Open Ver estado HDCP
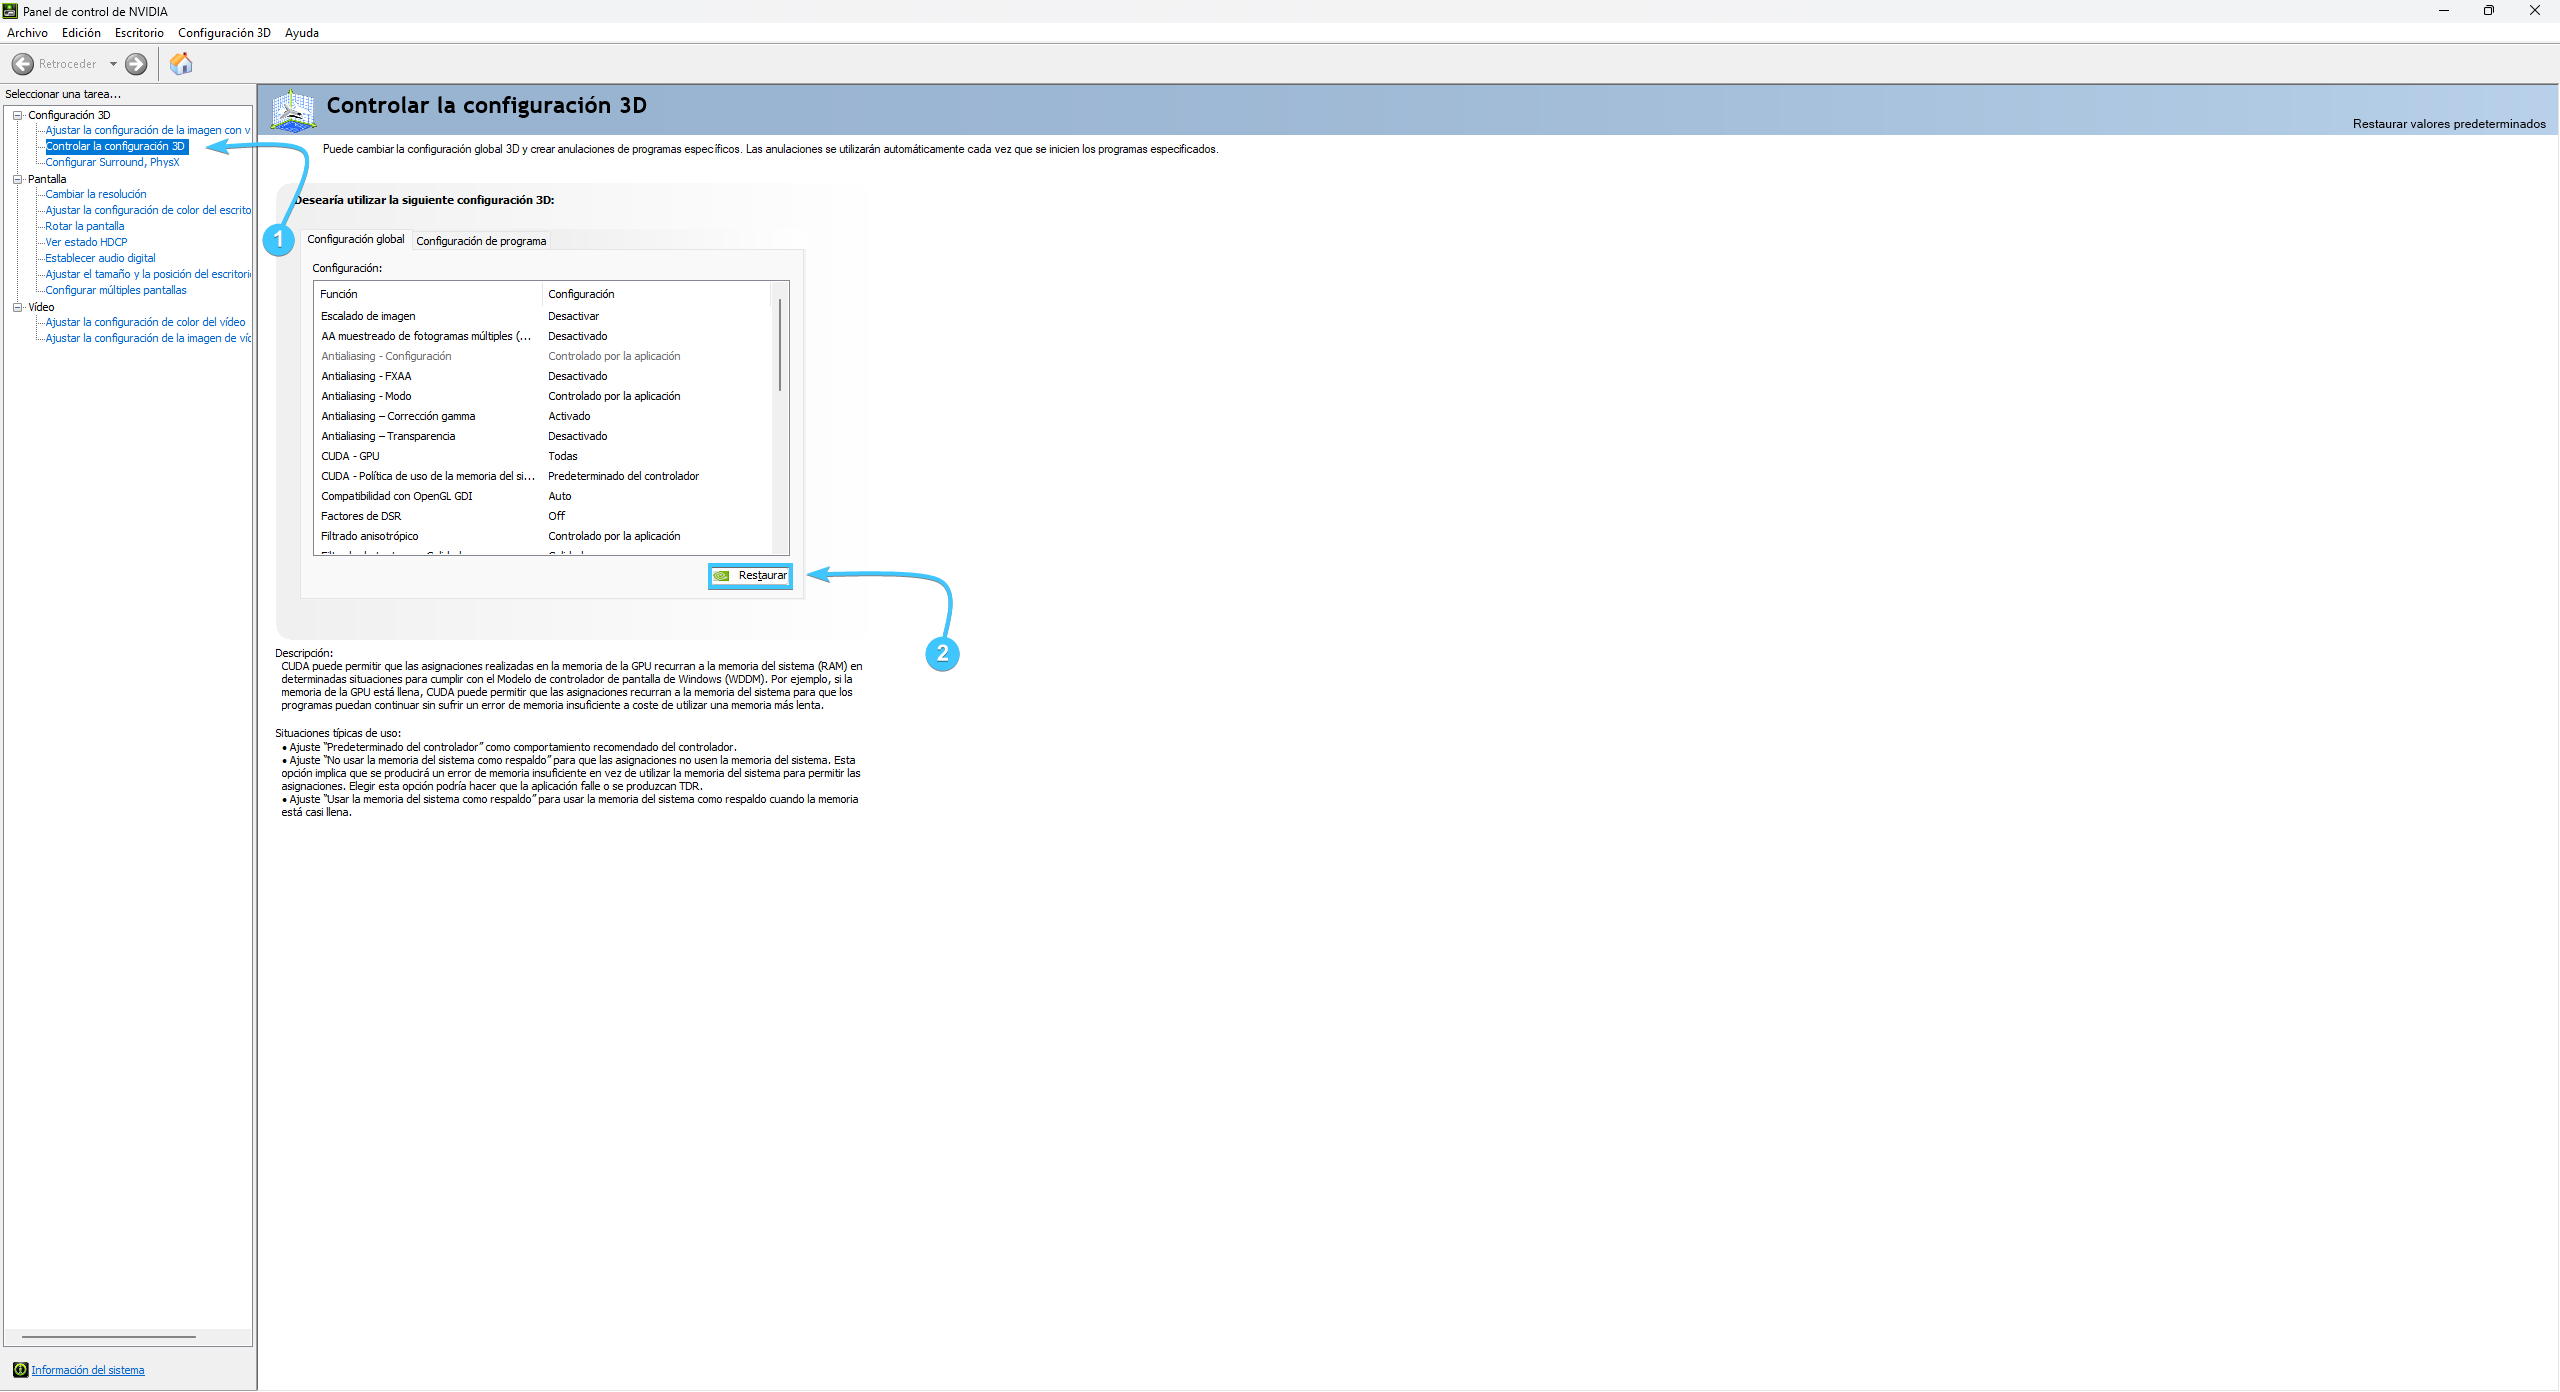Screen dimensions: 2560x1392 click(x=86, y=242)
